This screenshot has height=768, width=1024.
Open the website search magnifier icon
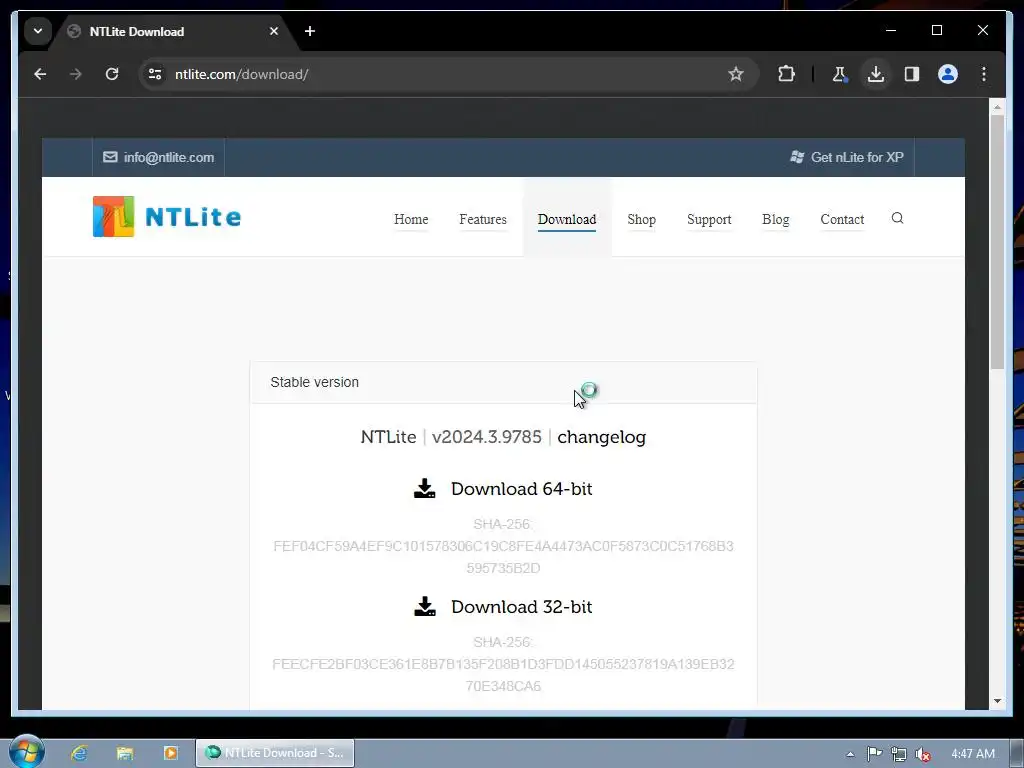click(x=897, y=218)
